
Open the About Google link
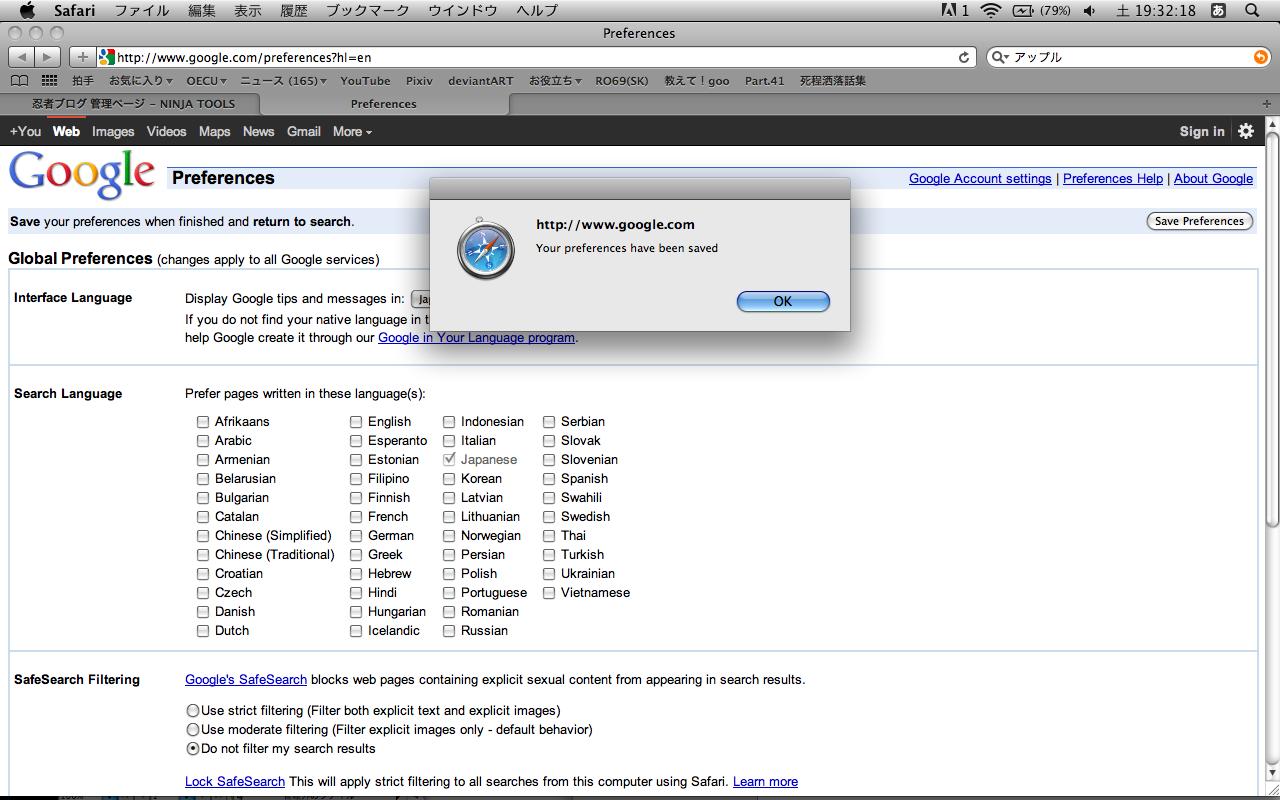pos(1213,178)
